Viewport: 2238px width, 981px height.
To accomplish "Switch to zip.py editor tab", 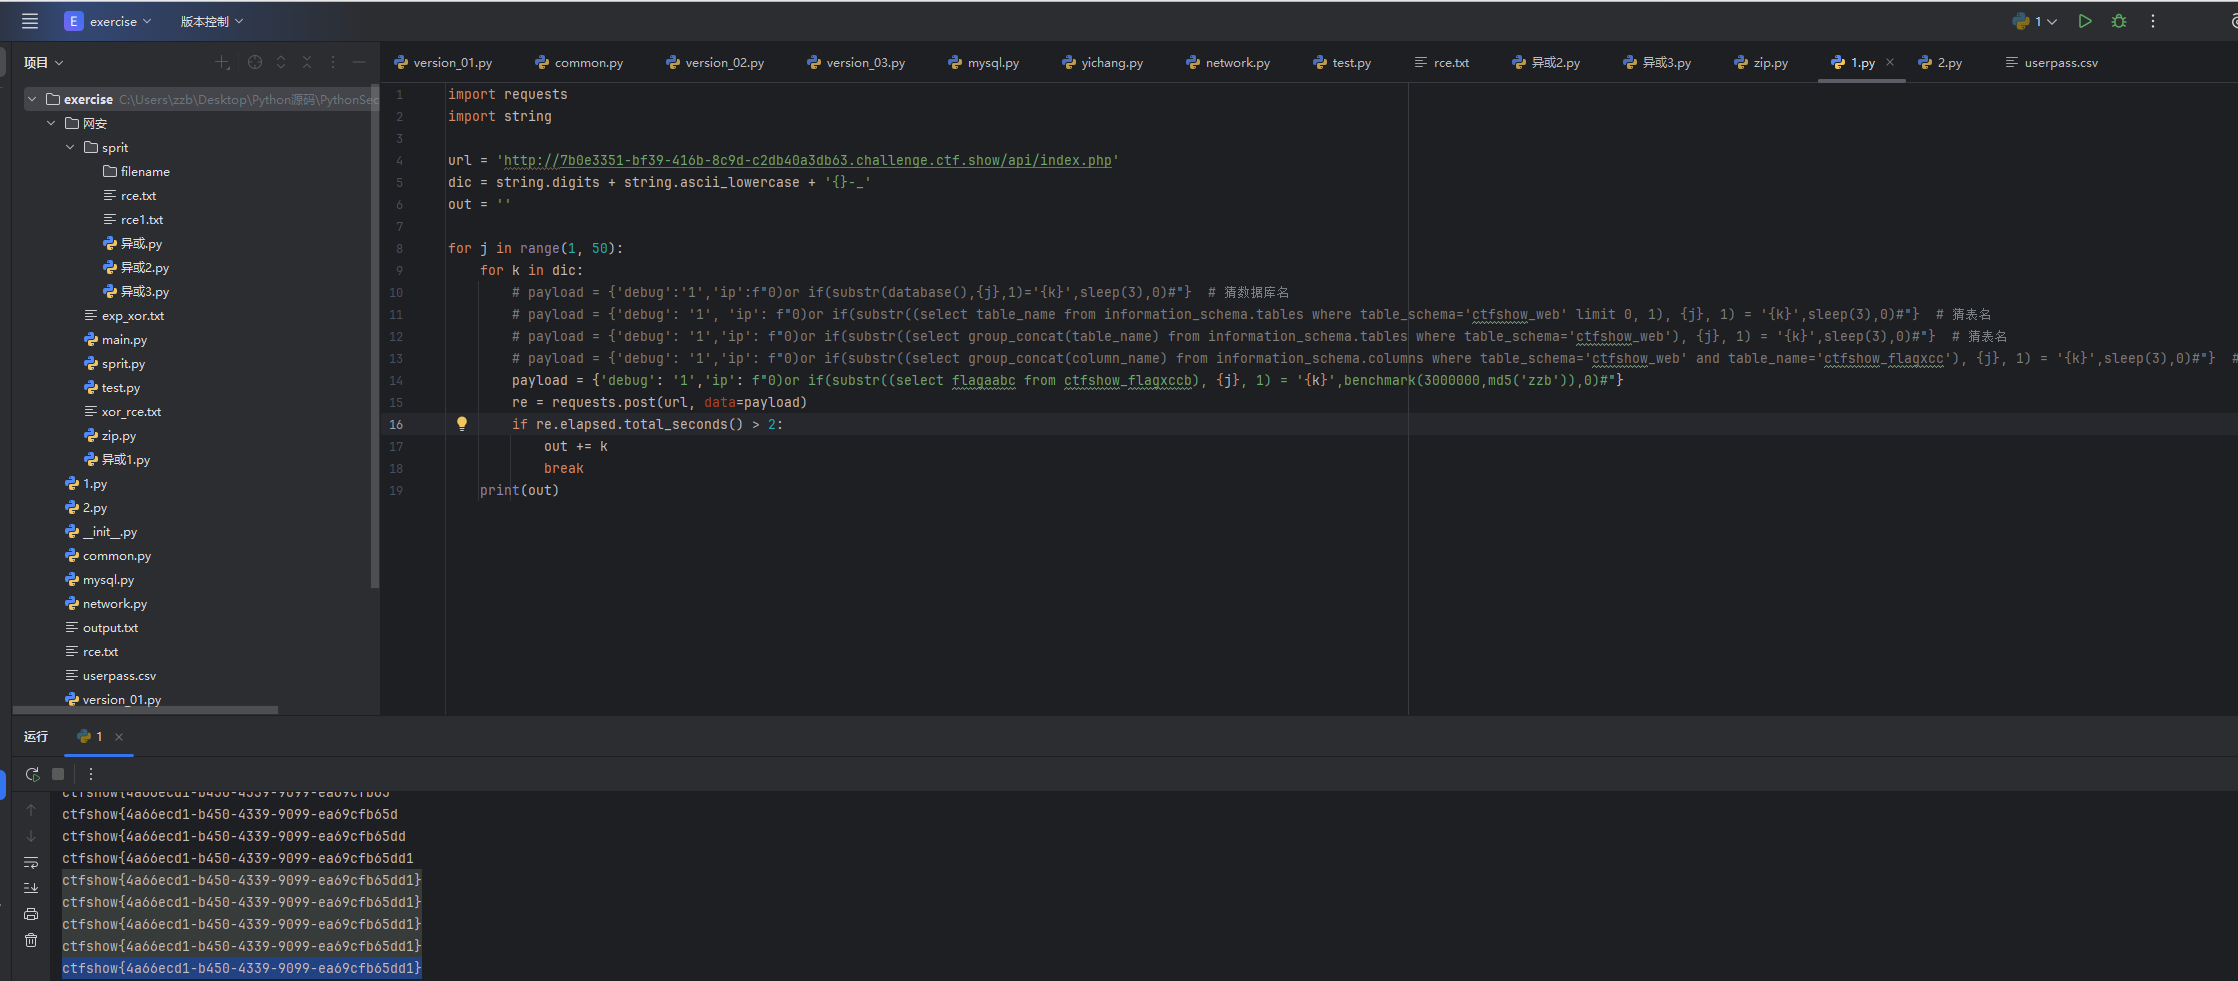I will 1761,62.
